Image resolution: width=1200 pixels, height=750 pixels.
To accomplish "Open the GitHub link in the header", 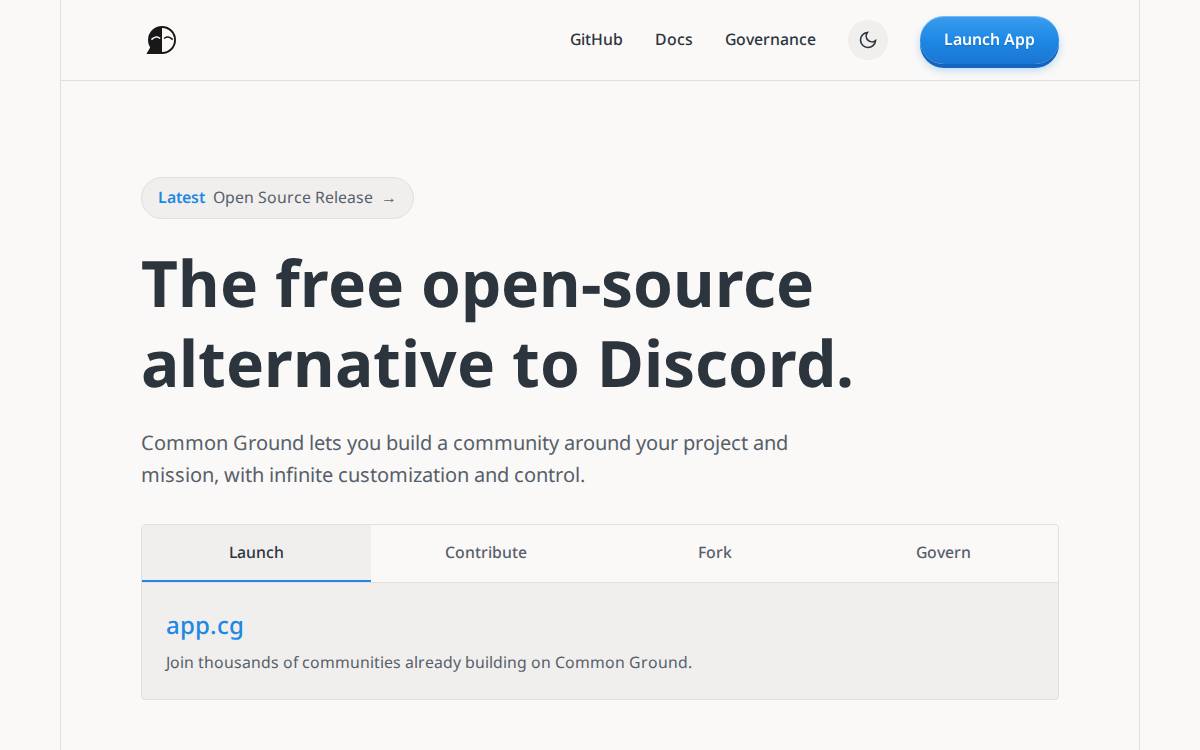I will pos(596,40).
